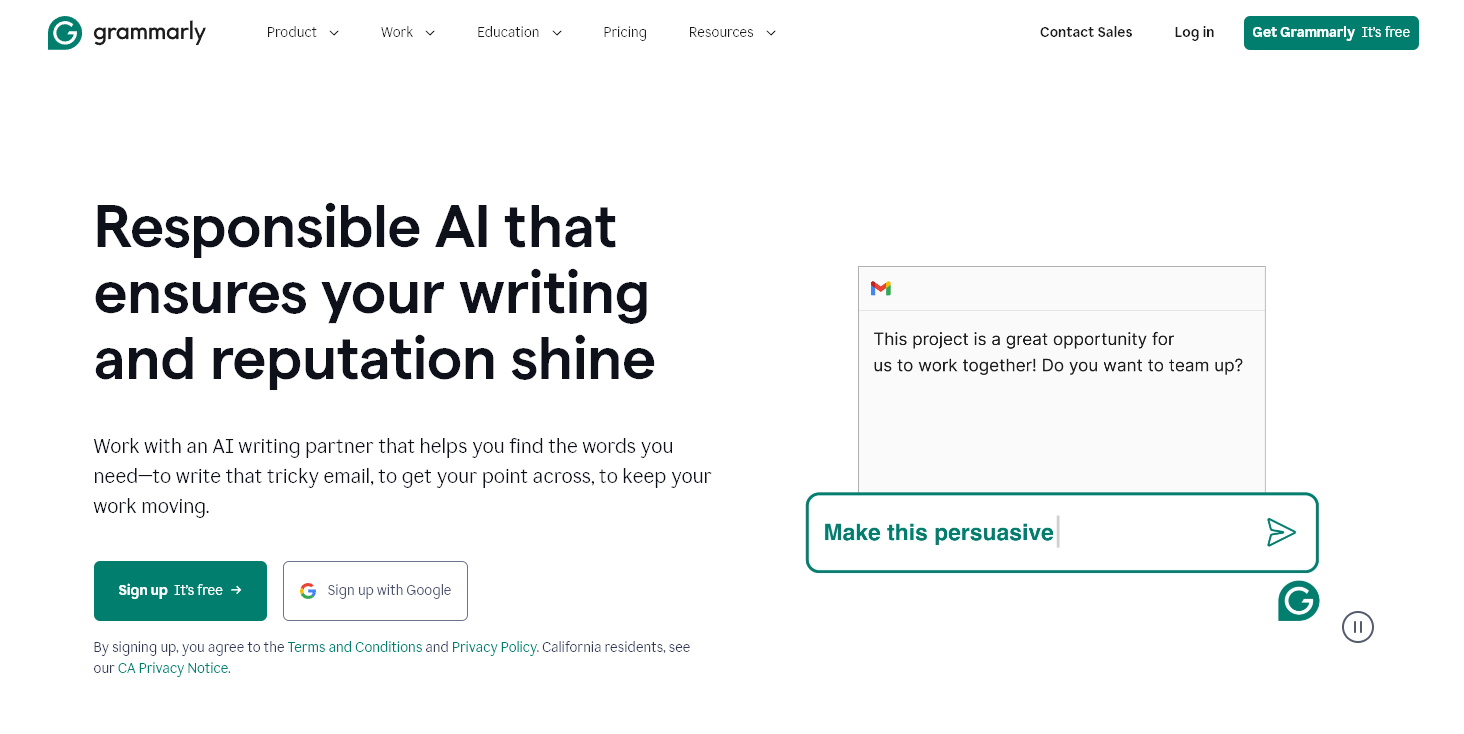Screen dimensions: 1464x734
Task: Expand the Work dropdown
Action: coord(407,32)
